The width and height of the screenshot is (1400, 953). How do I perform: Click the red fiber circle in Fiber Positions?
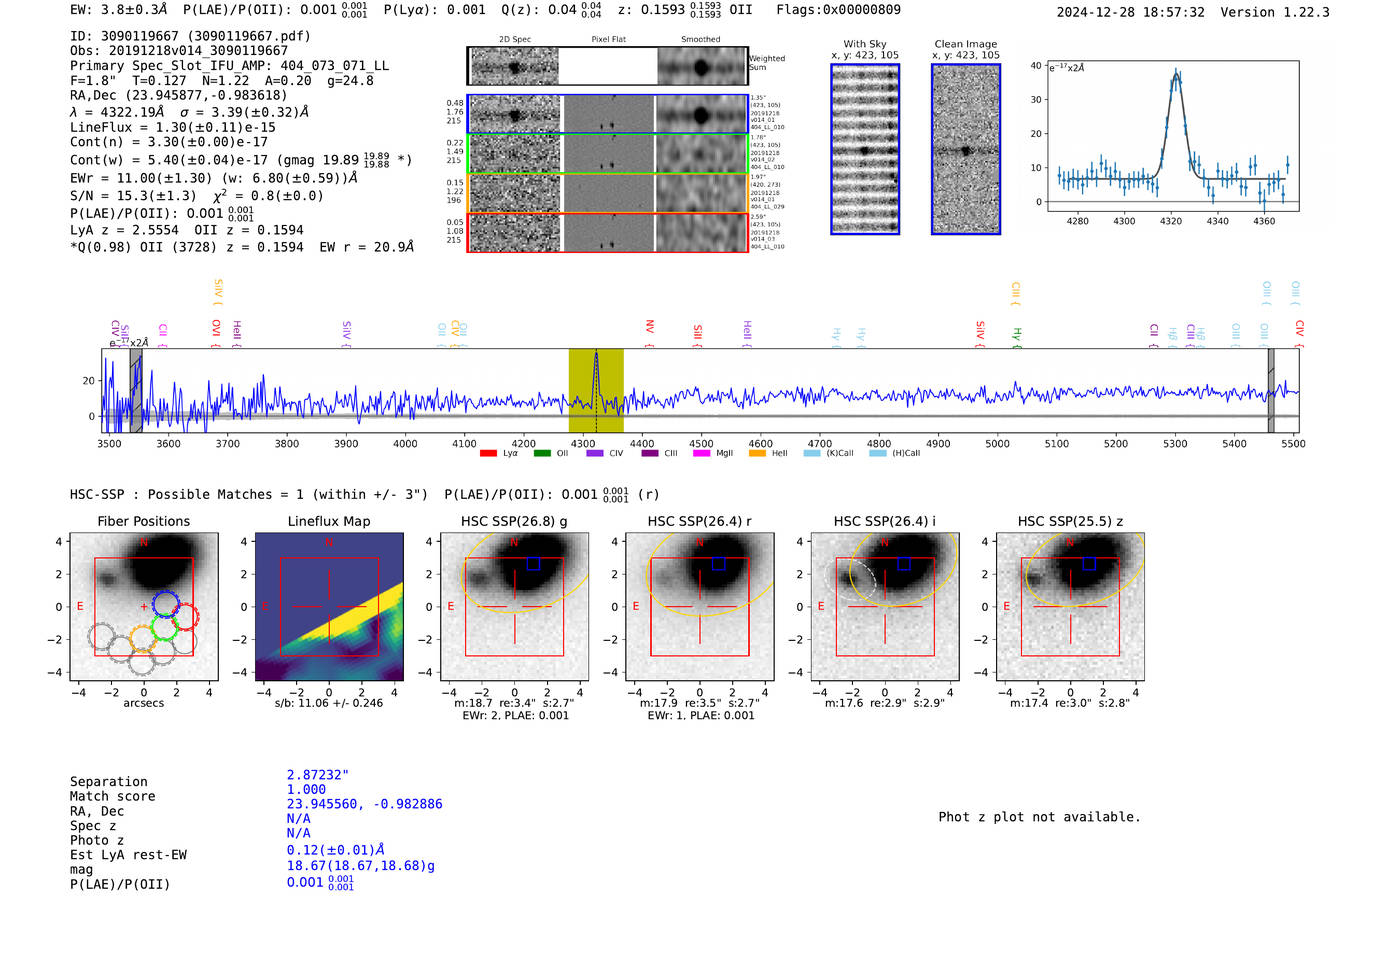pos(186,618)
